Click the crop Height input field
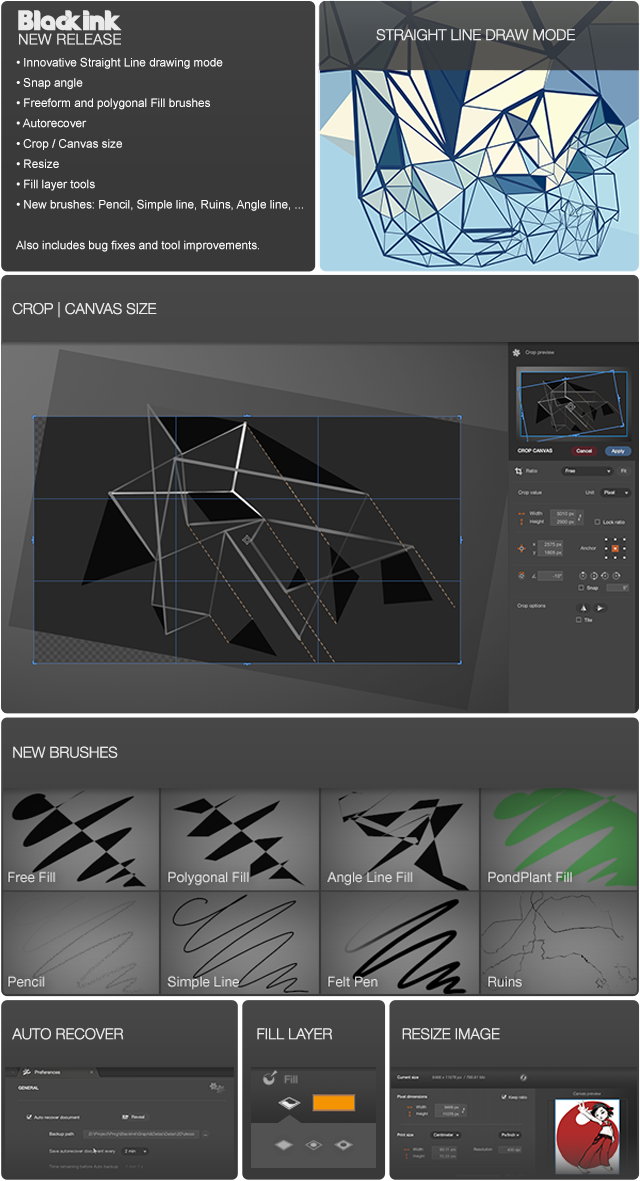Viewport: 640px width, 1181px height. (563, 521)
